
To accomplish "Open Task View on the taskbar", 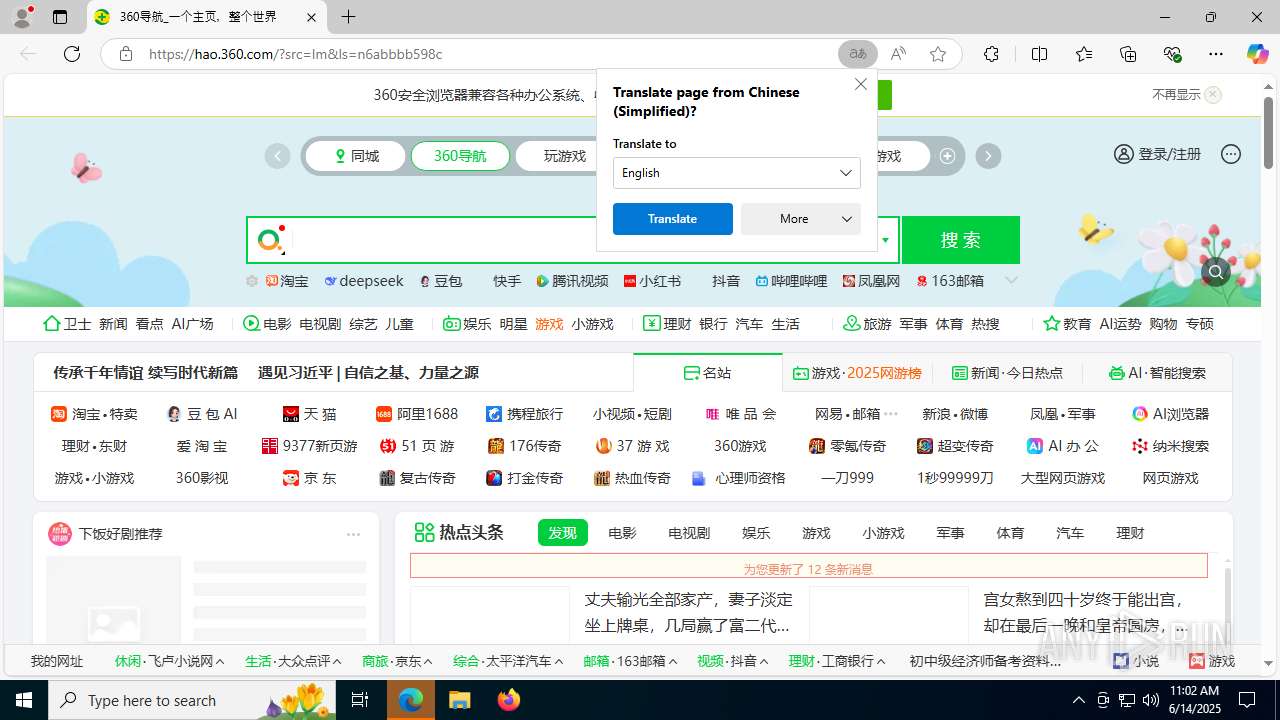I will pos(360,700).
